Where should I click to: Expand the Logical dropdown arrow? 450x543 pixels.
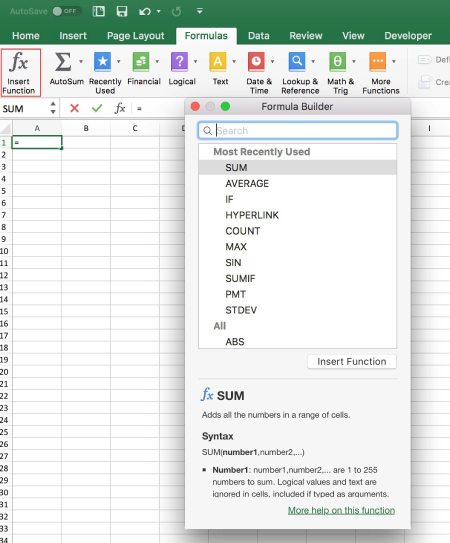pos(195,61)
